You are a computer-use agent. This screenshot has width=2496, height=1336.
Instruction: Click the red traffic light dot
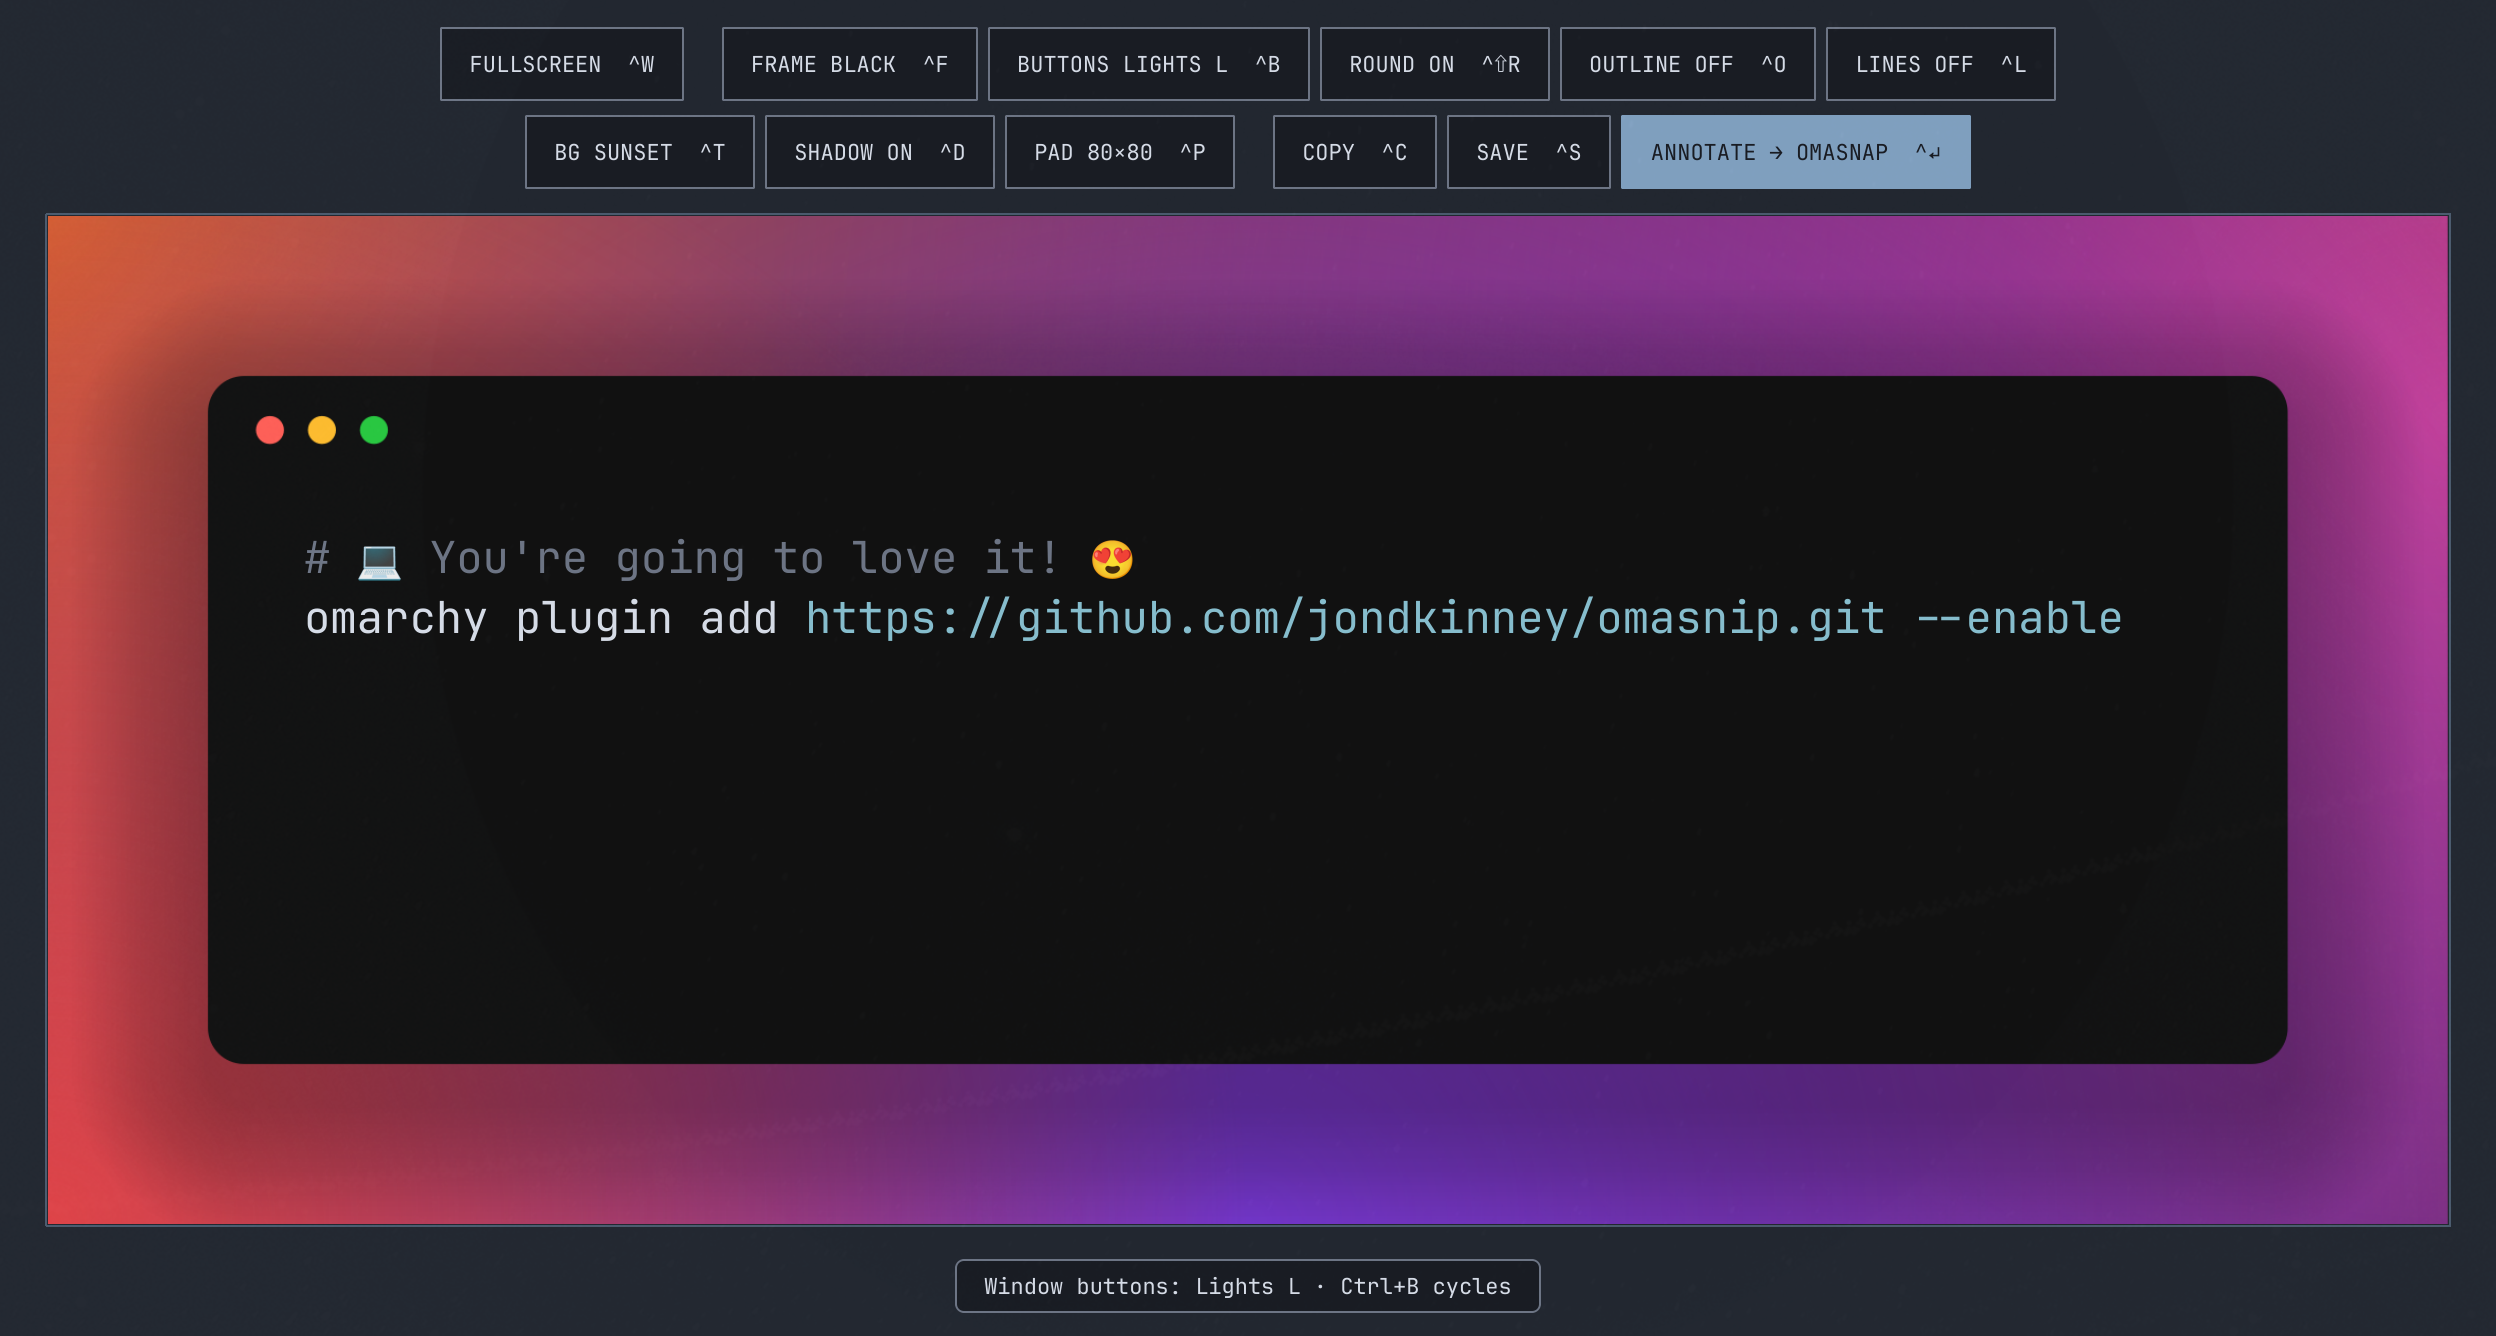[x=270, y=430]
